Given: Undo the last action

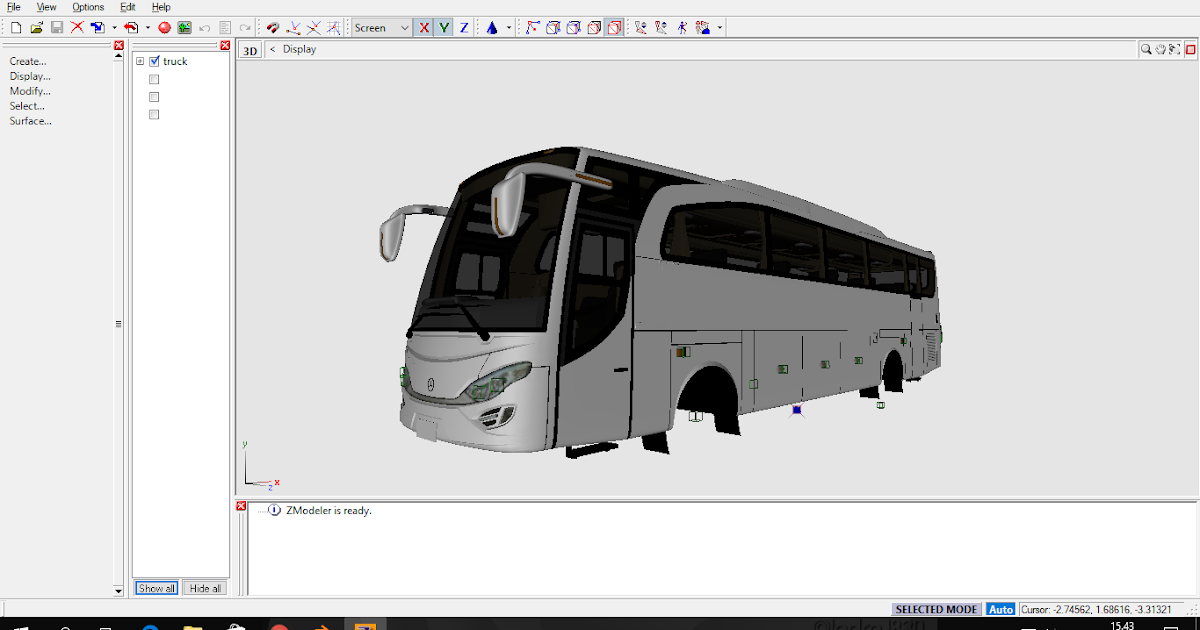Looking at the screenshot, I should click(203, 28).
